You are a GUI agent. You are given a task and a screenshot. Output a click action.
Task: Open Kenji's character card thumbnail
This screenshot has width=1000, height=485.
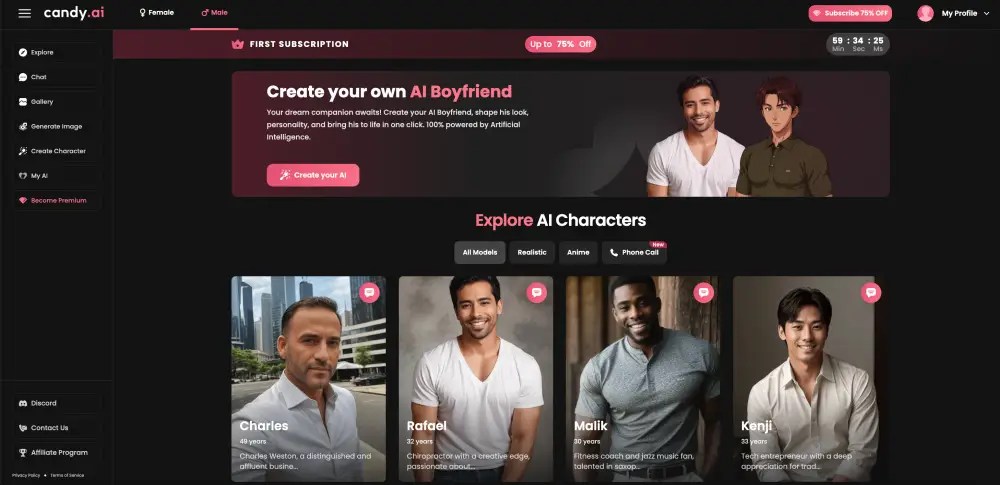coord(804,379)
